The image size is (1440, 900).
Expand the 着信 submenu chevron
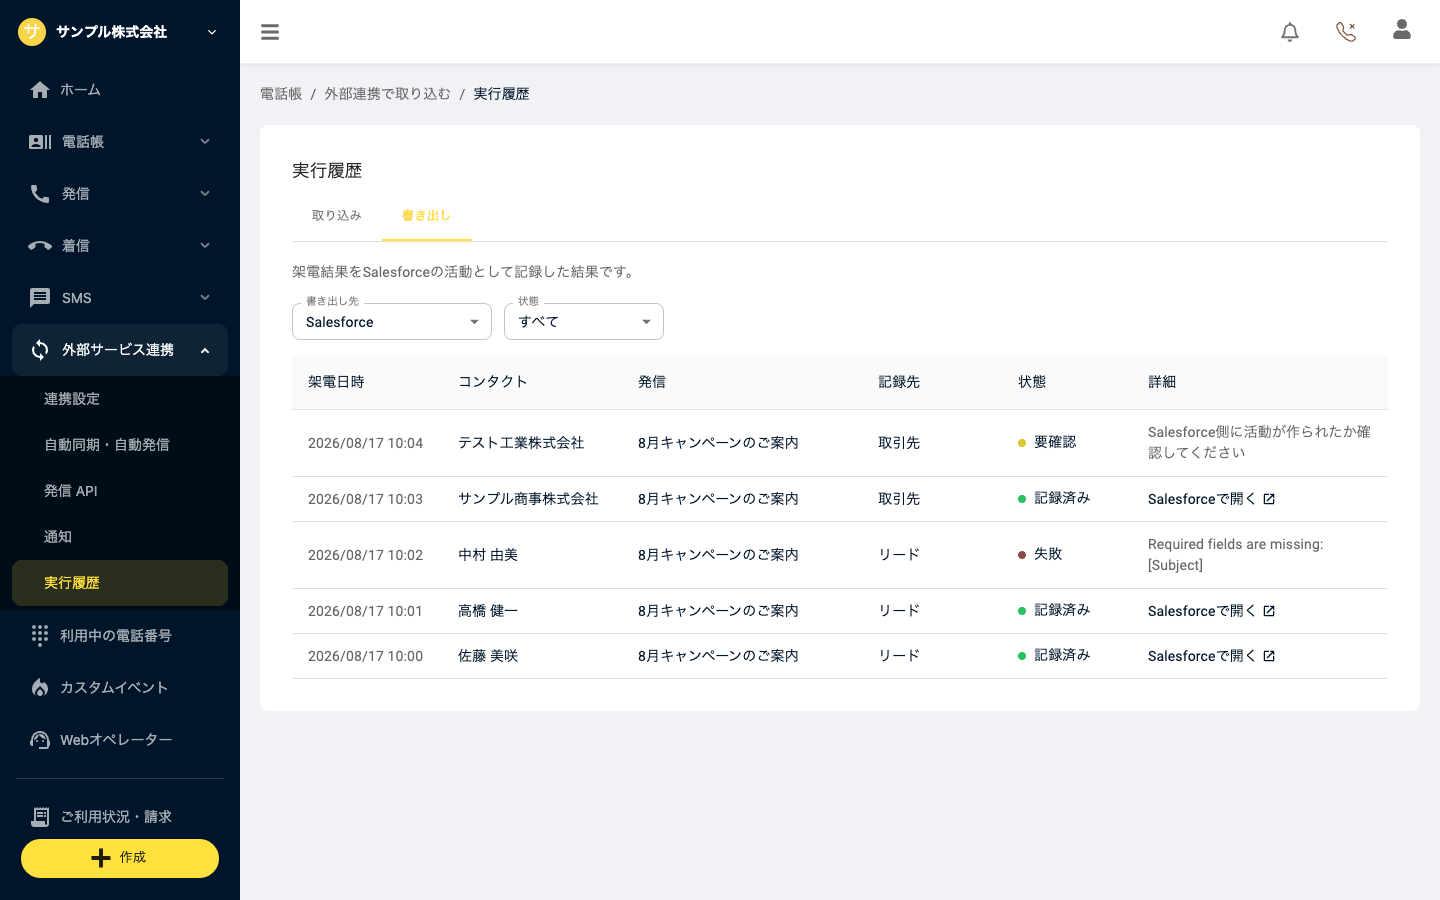pos(205,246)
